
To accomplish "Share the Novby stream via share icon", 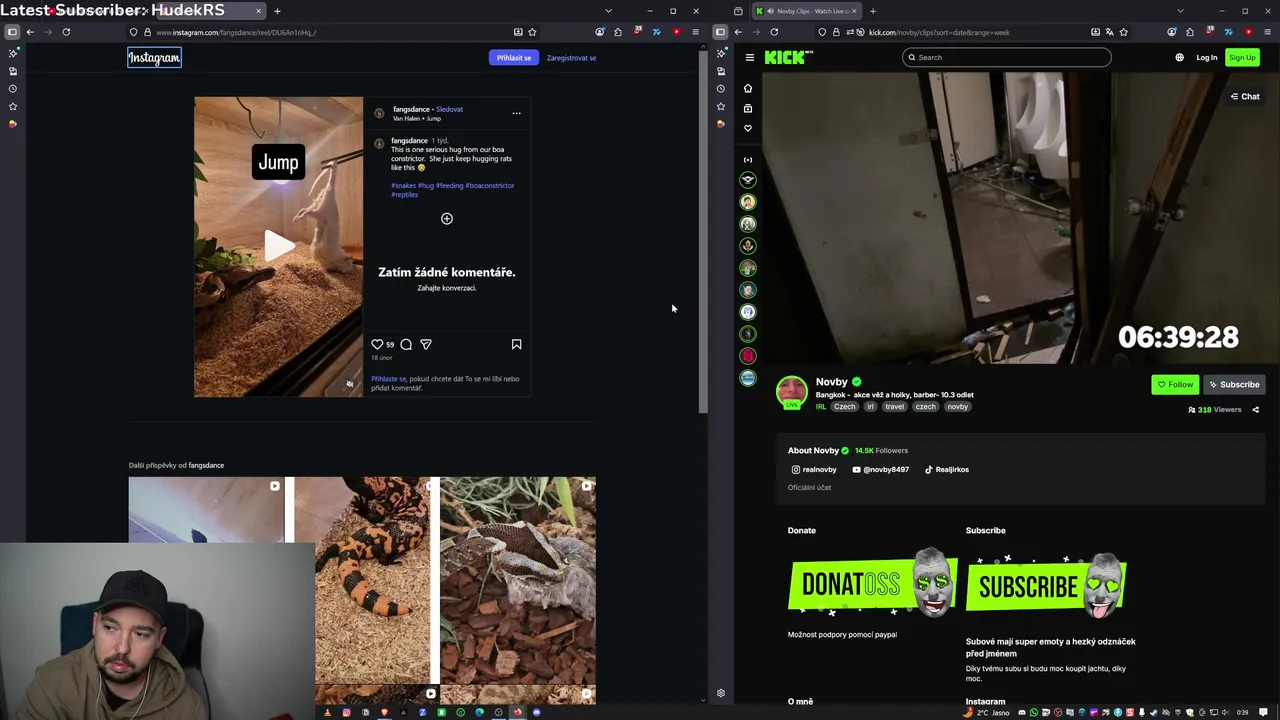I will click(x=1255, y=409).
